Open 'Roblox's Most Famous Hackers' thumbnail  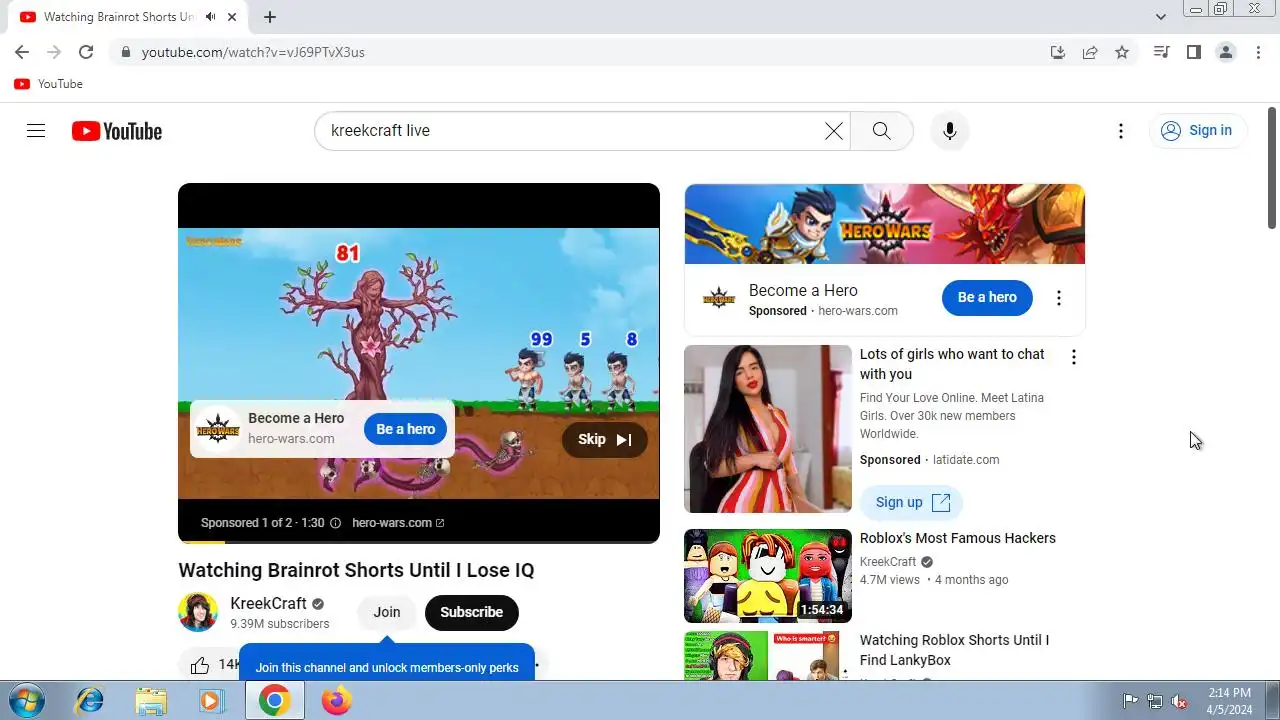[768, 576]
